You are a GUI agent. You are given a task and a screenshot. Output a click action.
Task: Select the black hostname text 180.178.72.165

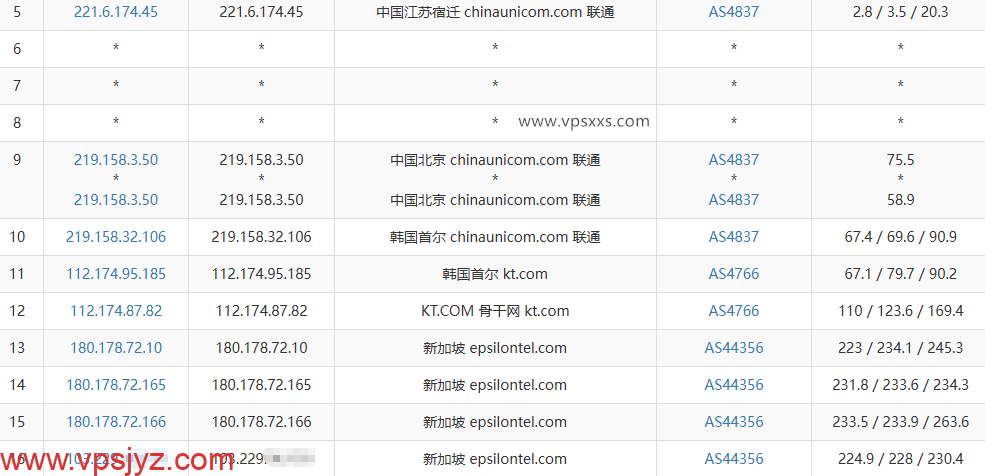click(261, 385)
